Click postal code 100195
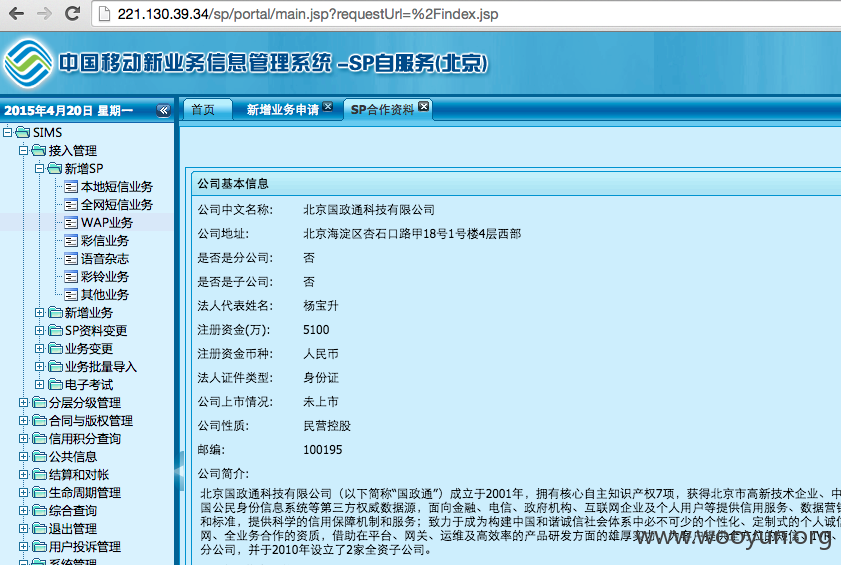This screenshot has height=565, width=841. click(322, 450)
